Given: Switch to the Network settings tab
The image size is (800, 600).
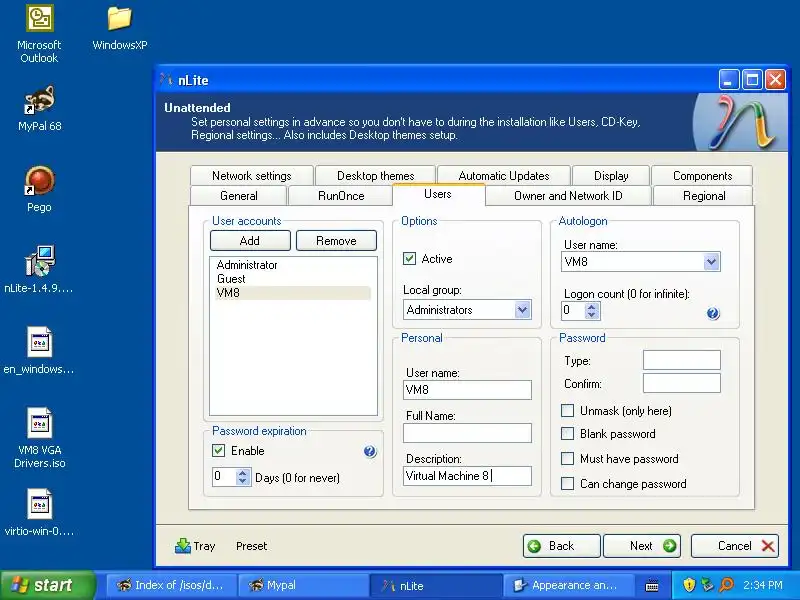Looking at the screenshot, I should click(252, 176).
